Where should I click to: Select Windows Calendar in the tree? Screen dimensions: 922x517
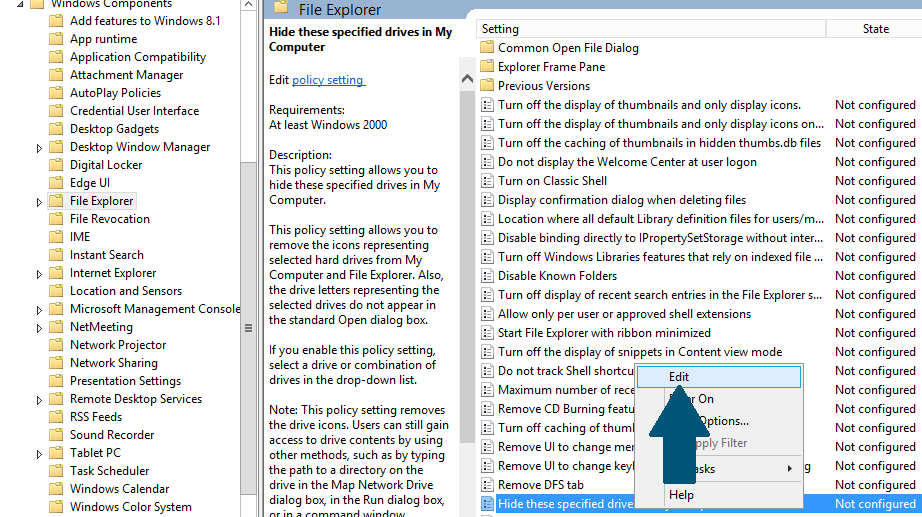pyautogui.click(x=119, y=489)
